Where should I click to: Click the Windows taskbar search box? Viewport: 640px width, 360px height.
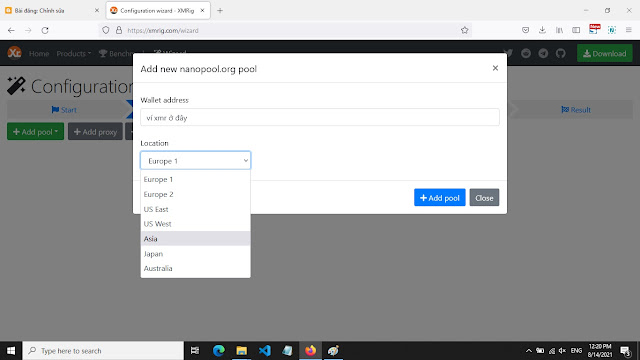tap(103, 351)
